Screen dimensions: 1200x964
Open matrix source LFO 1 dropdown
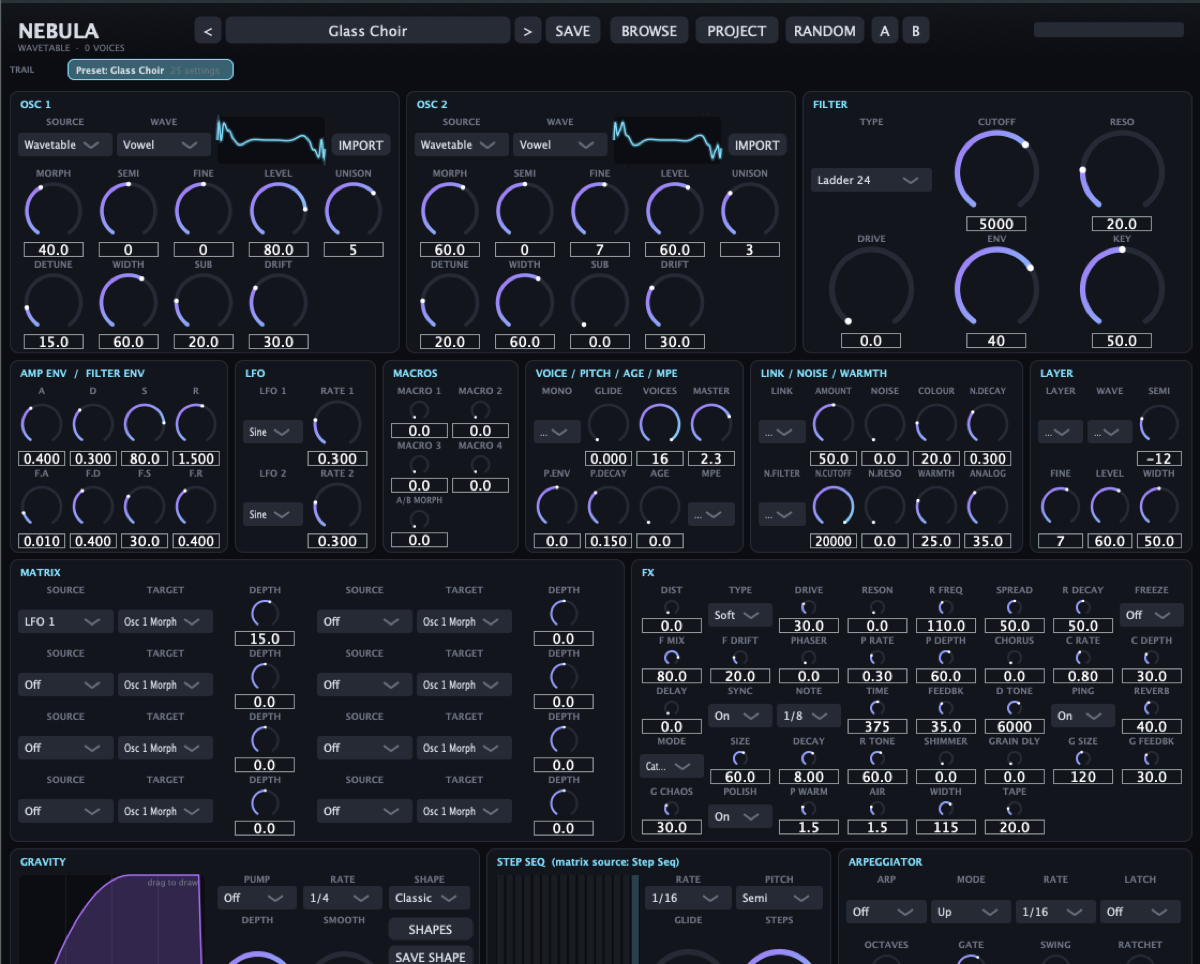point(64,621)
